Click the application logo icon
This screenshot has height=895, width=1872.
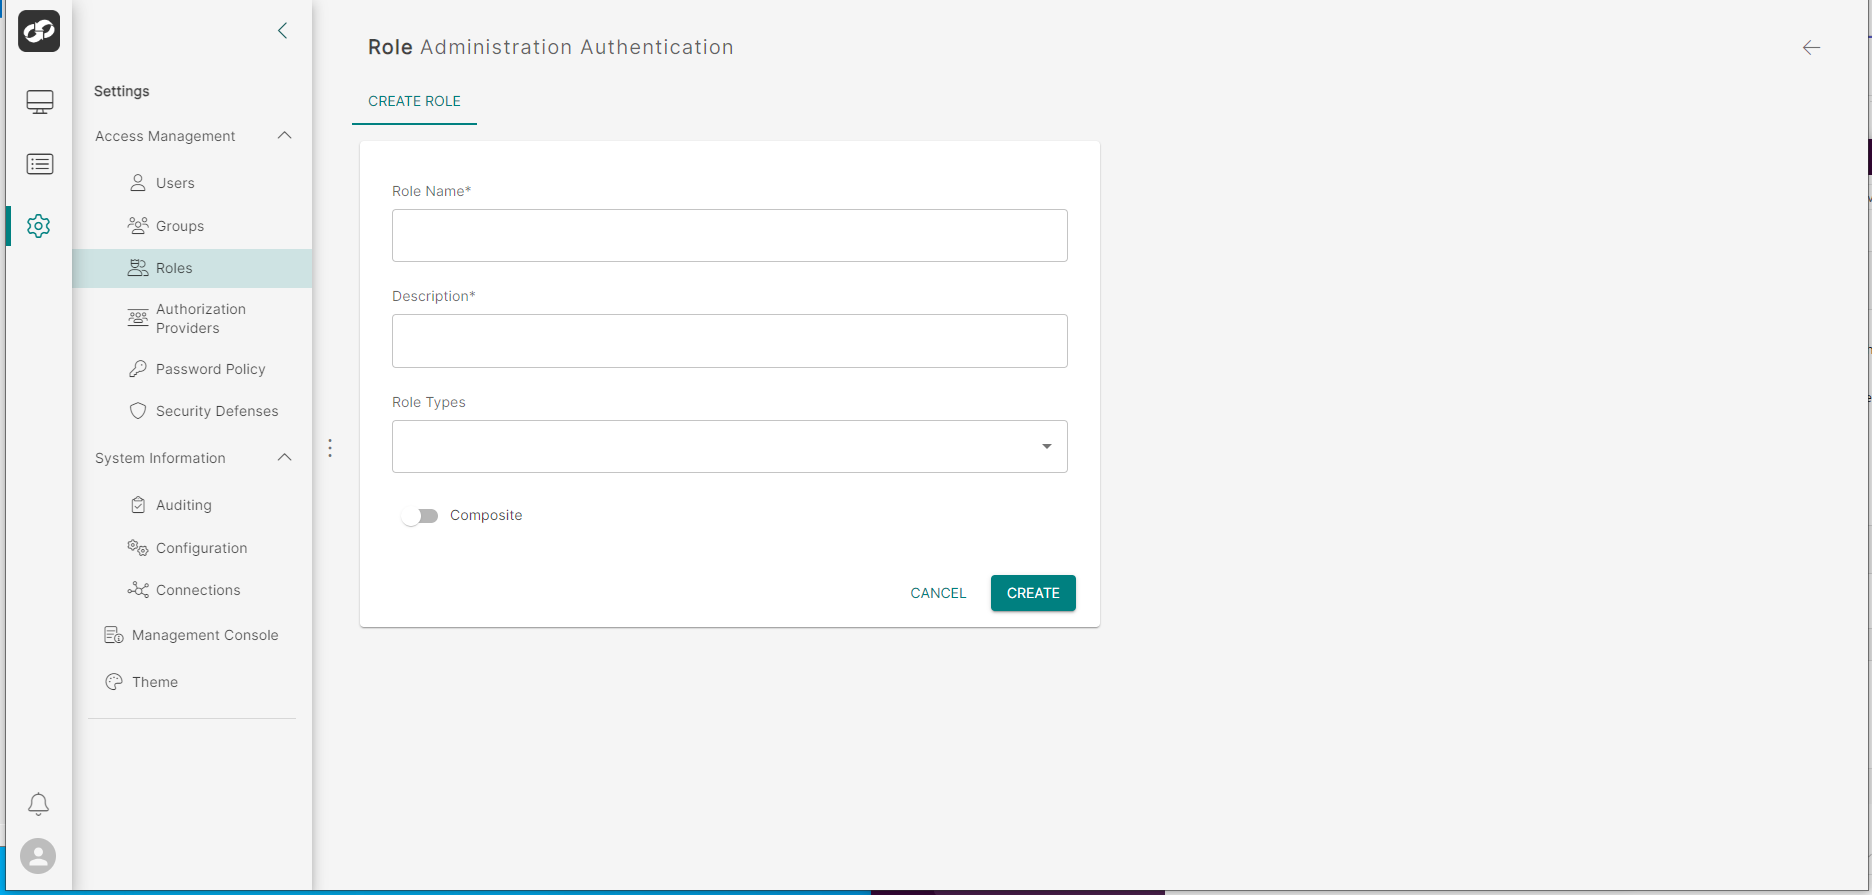pos(39,31)
